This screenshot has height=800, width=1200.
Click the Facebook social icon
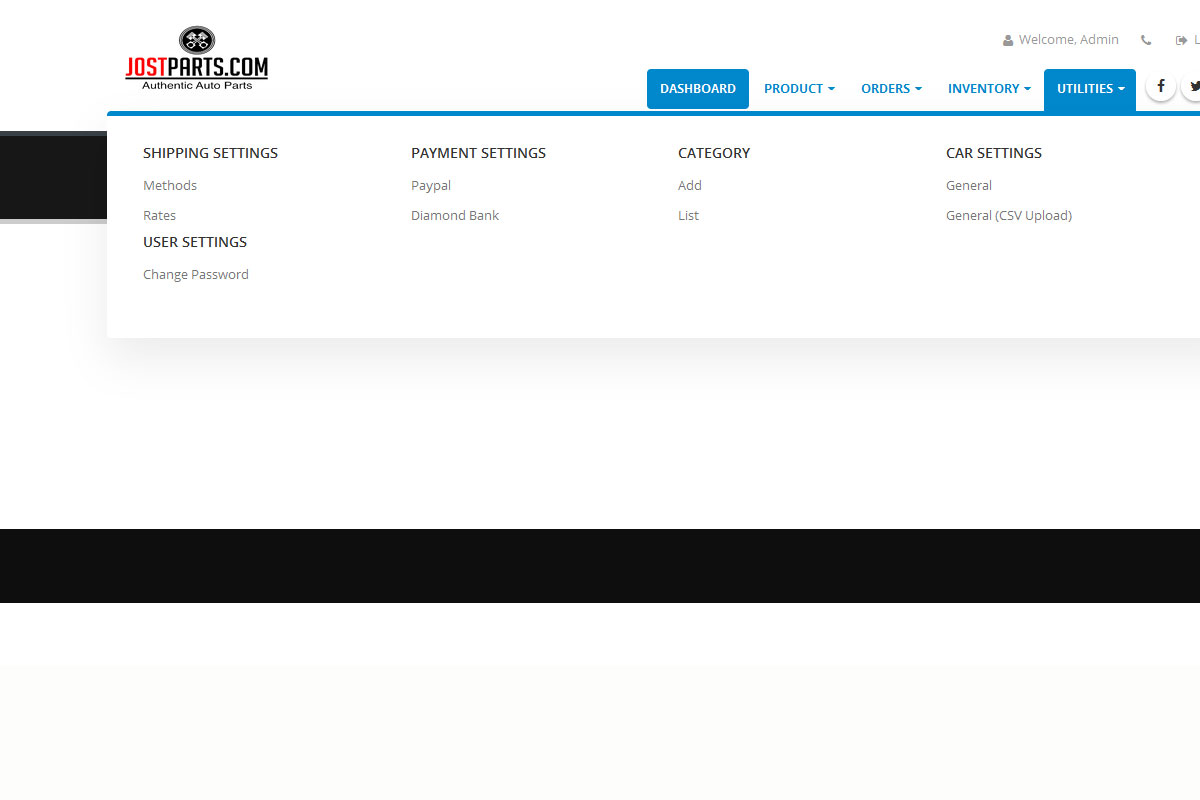[x=1160, y=87]
